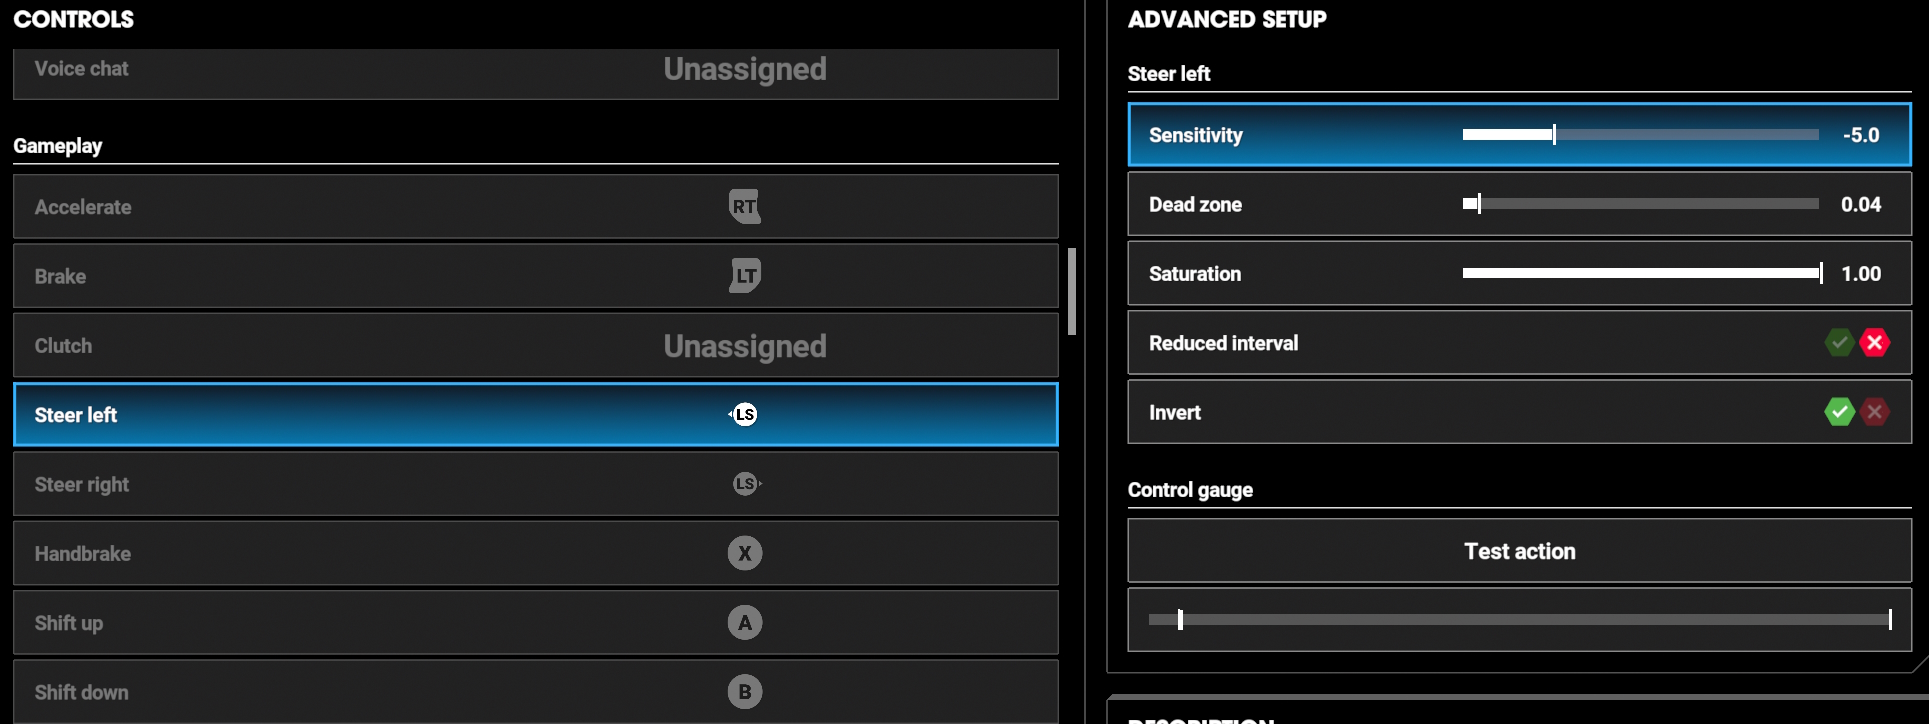
Task: Click the Test action button
Action: click(x=1520, y=551)
